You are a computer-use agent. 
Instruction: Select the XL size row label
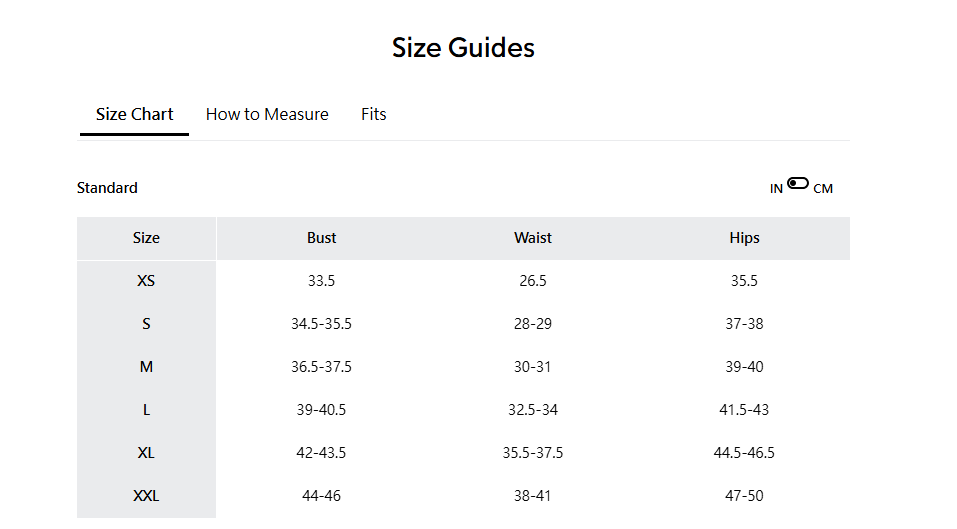pyautogui.click(x=146, y=453)
